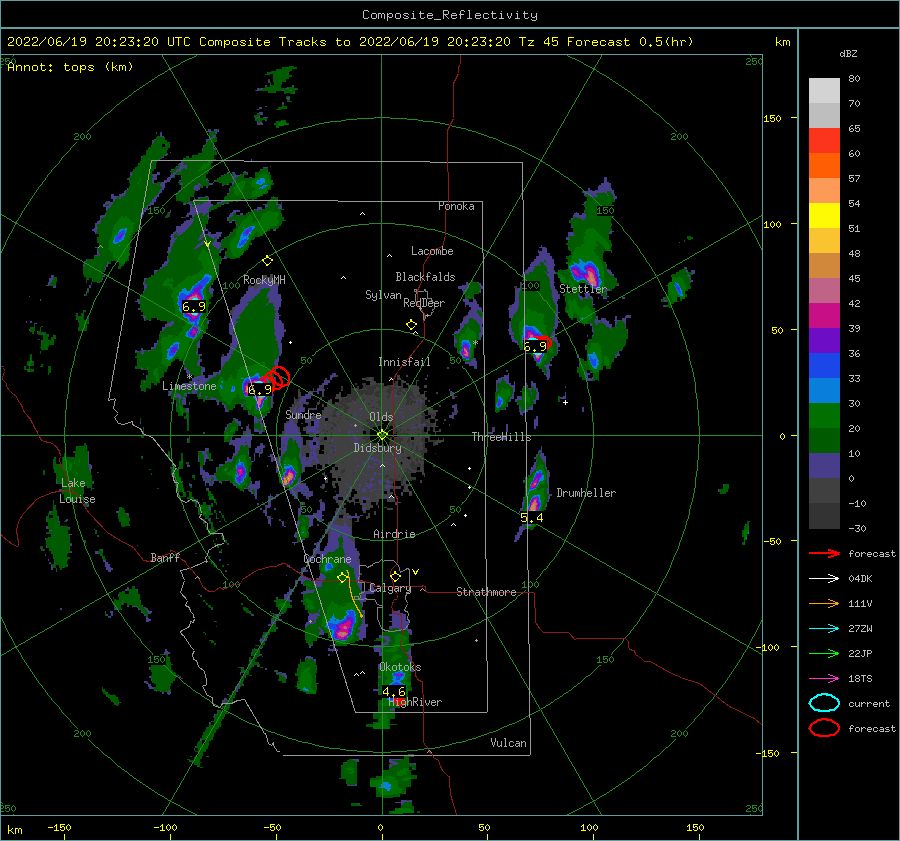The image size is (900, 841).
Task: Click the 111V legend text
Action: [x=860, y=603]
